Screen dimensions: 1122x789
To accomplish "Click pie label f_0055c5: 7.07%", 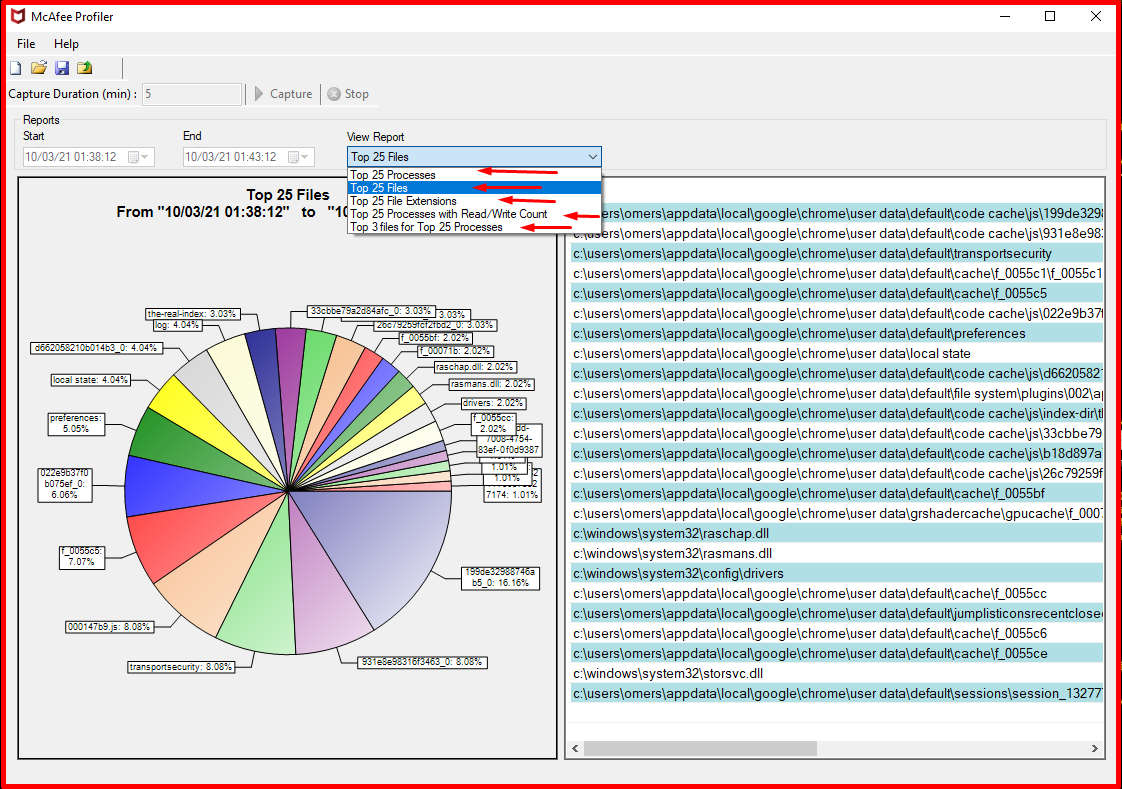I will (82, 557).
